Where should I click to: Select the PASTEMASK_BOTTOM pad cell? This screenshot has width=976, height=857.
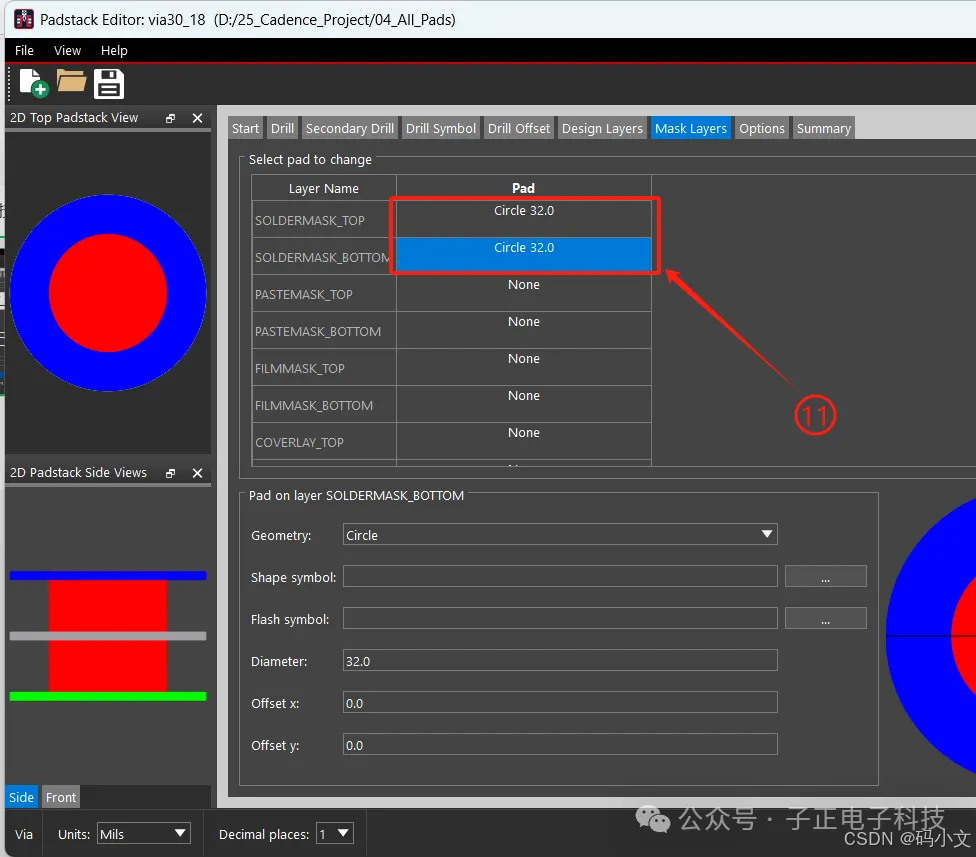pos(523,329)
